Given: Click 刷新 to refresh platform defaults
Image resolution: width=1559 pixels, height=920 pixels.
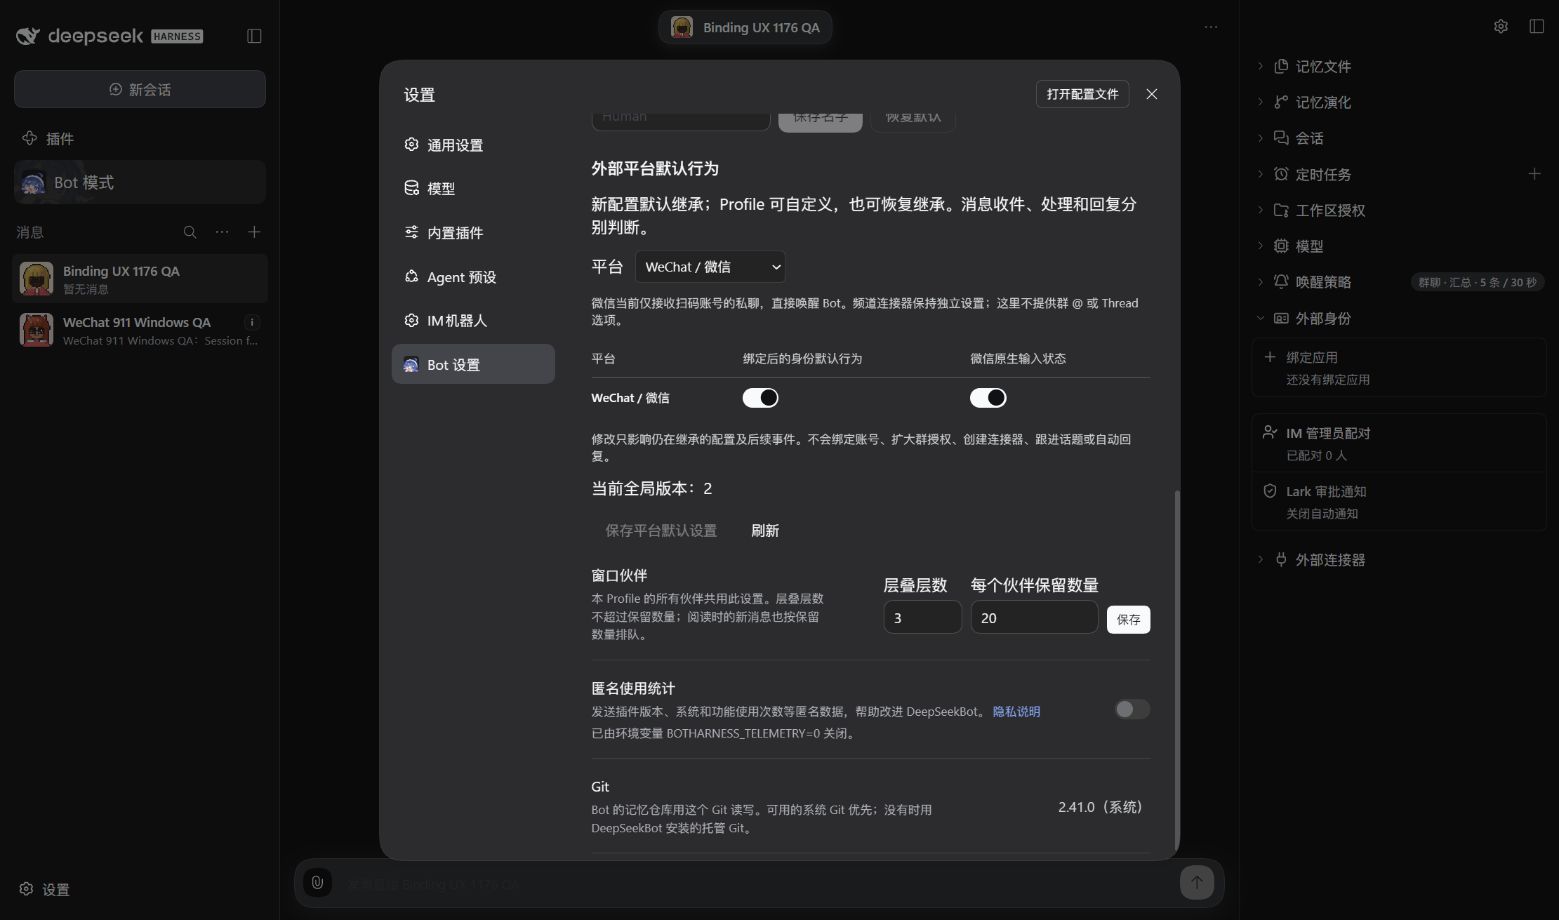Looking at the screenshot, I should point(765,531).
